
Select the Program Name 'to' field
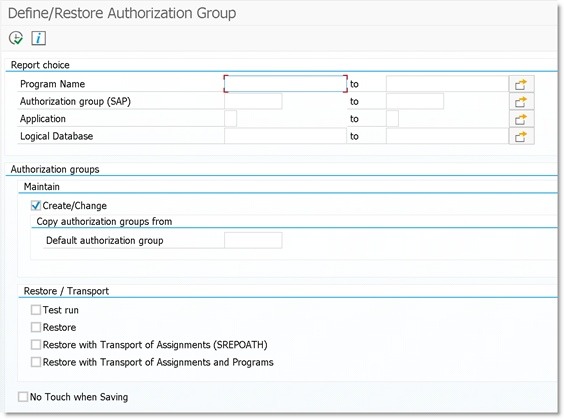447,84
